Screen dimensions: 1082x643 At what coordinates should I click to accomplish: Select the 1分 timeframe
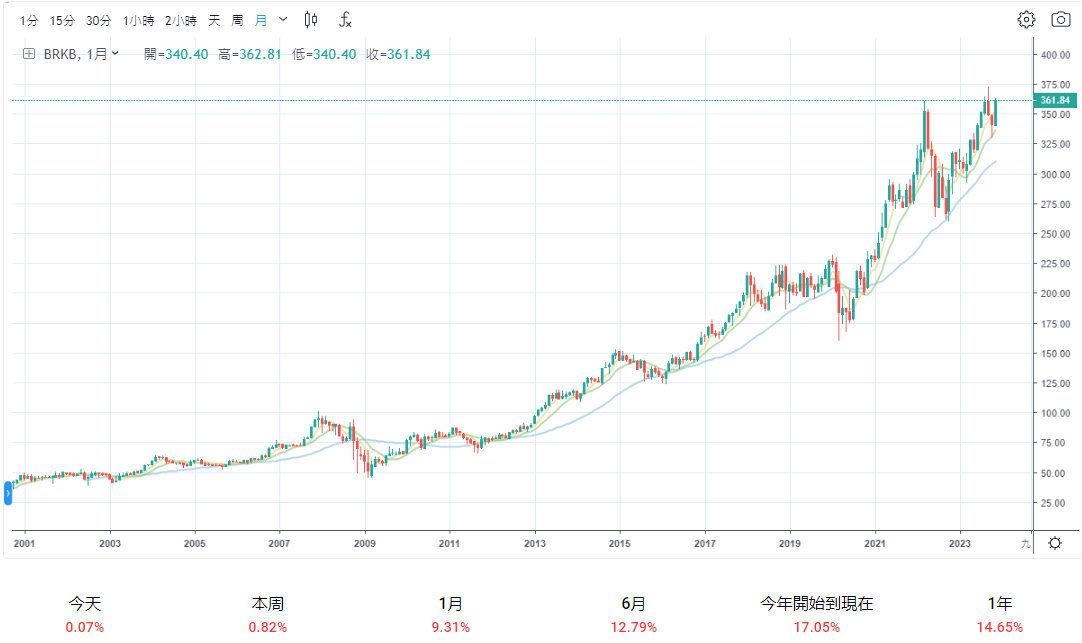click(x=29, y=20)
